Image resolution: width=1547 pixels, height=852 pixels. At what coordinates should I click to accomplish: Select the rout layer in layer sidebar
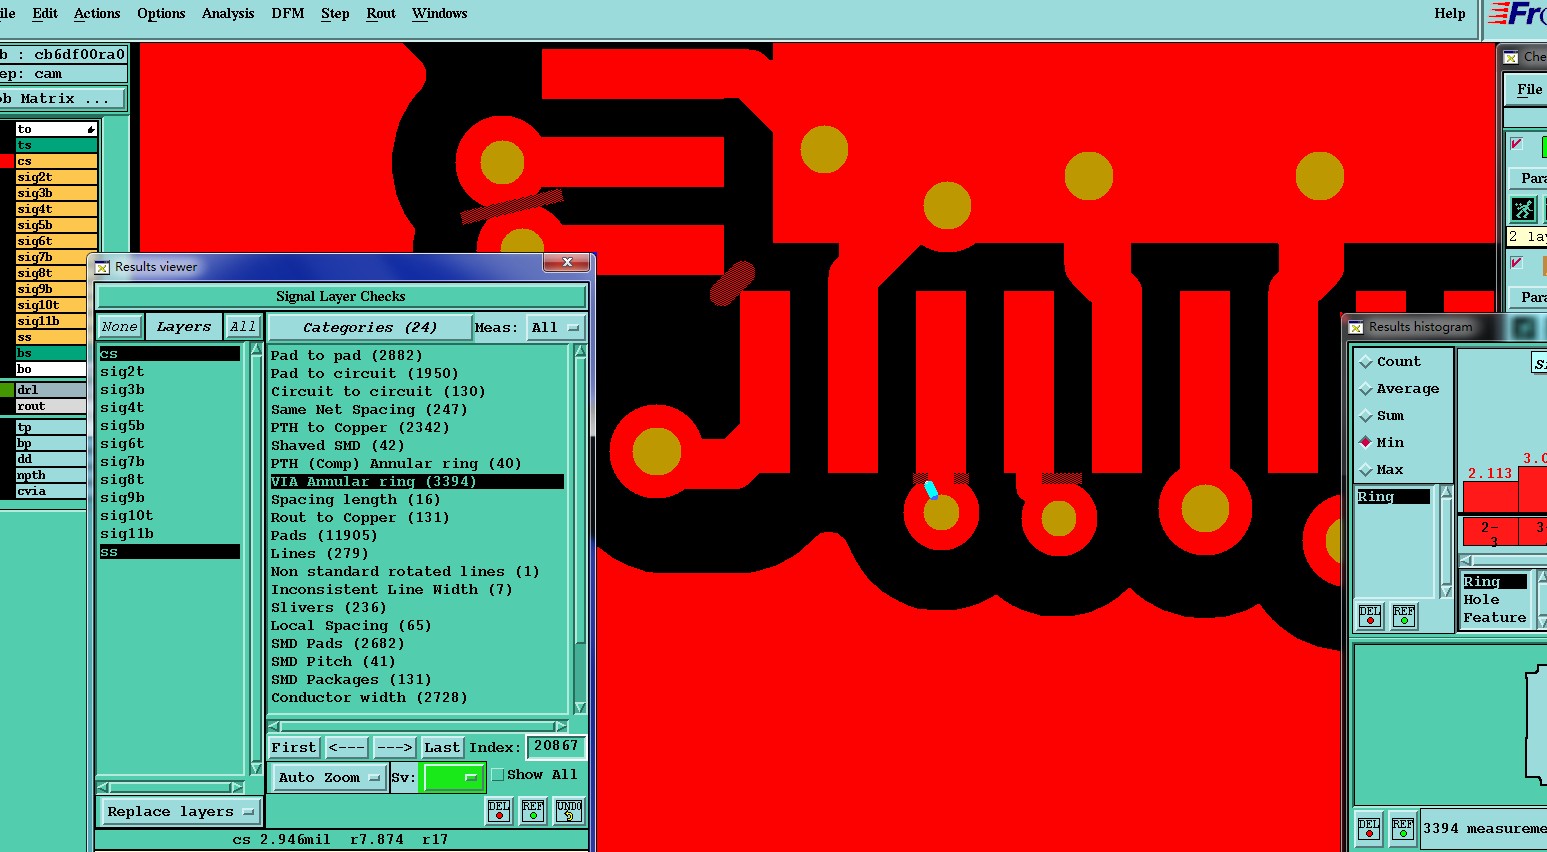[56, 406]
